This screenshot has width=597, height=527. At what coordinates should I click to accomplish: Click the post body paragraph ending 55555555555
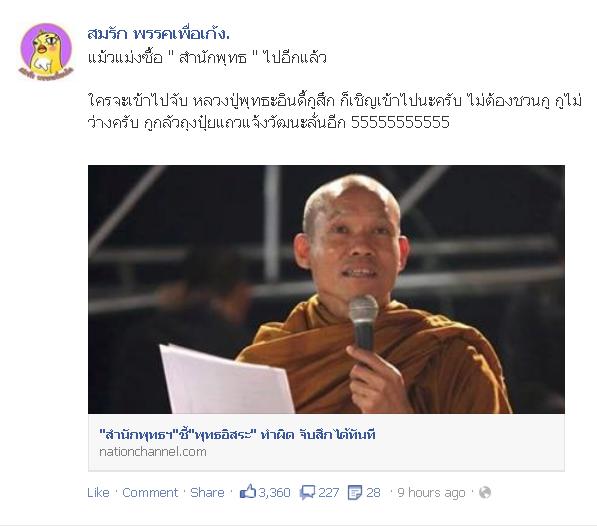pyautogui.click(x=334, y=112)
